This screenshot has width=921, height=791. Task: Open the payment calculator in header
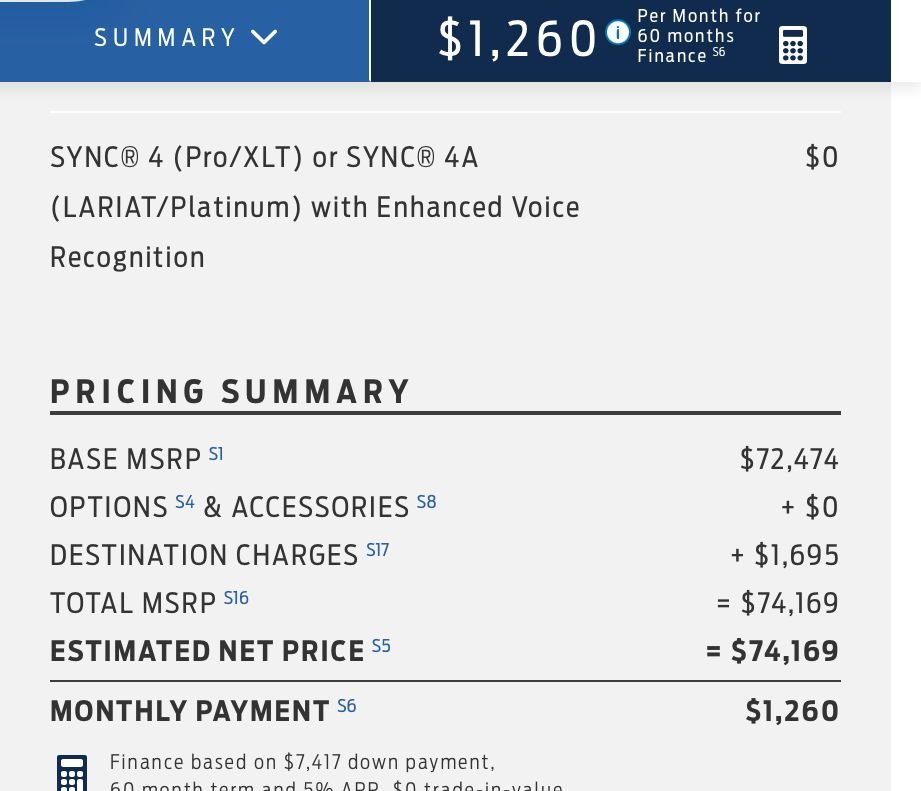pos(792,45)
